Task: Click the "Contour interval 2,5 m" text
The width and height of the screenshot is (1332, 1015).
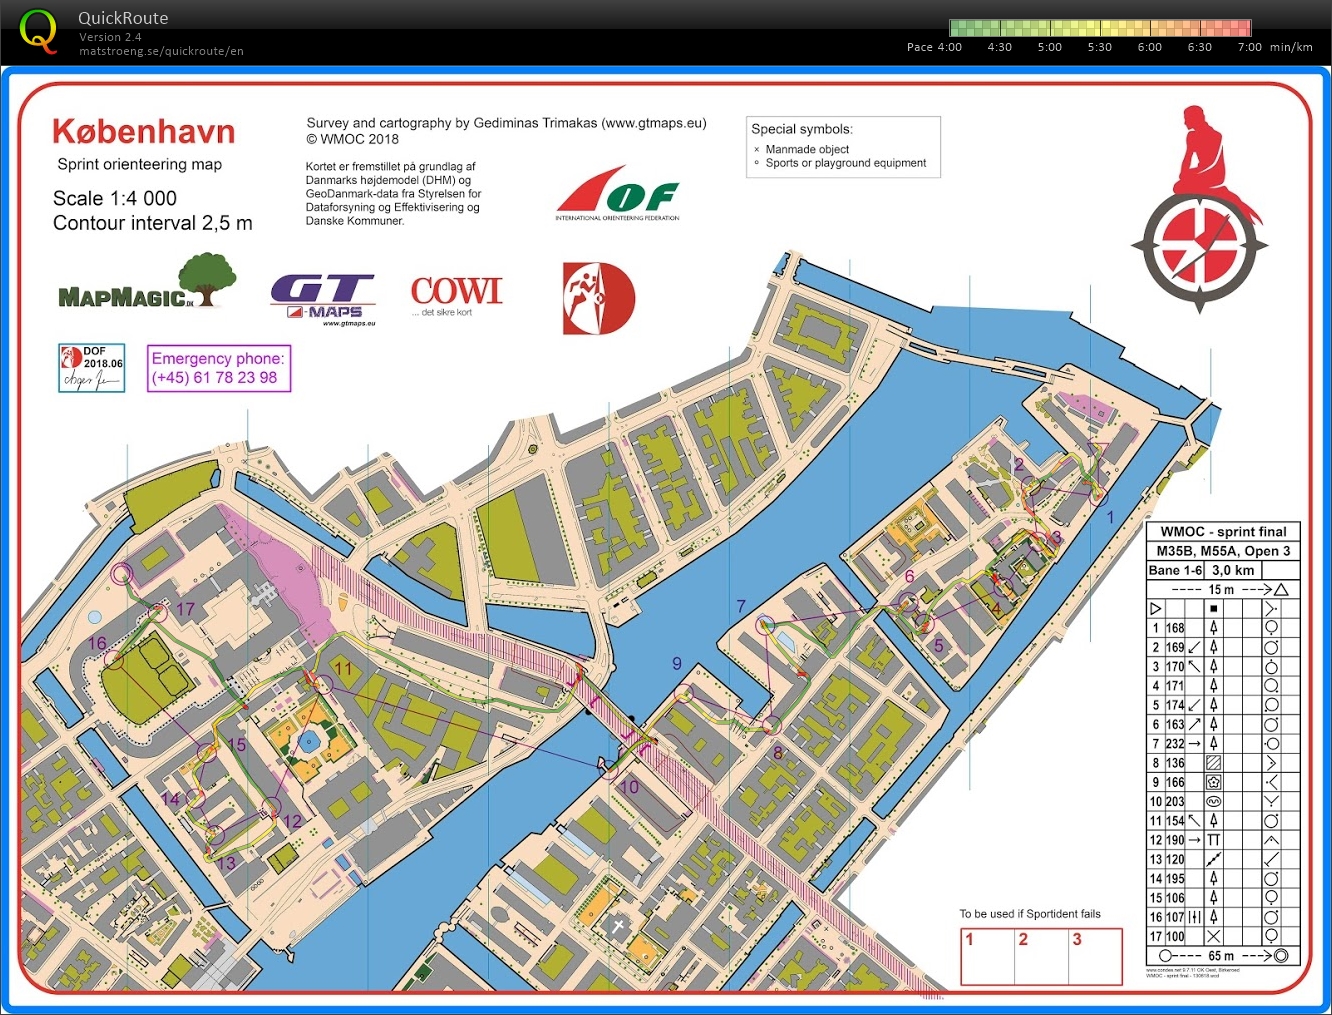Action: tap(153, 223)
